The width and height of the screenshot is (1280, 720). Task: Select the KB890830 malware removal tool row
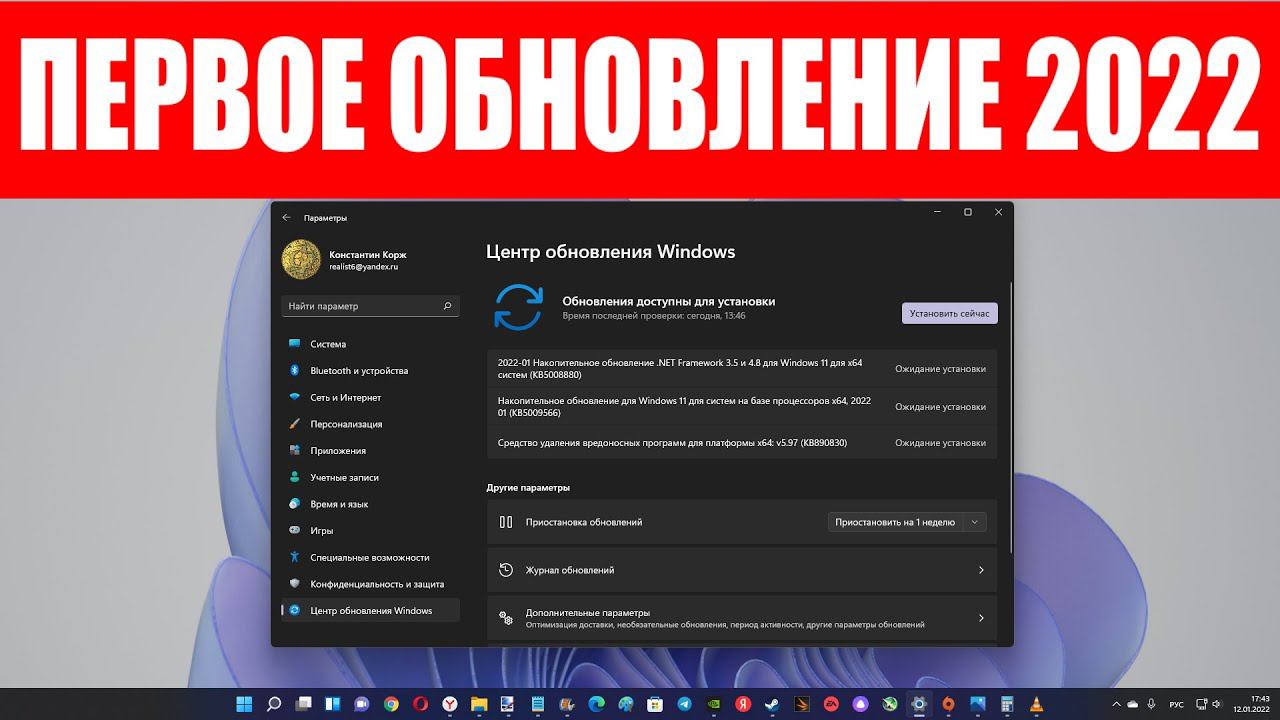coord(742,442)
